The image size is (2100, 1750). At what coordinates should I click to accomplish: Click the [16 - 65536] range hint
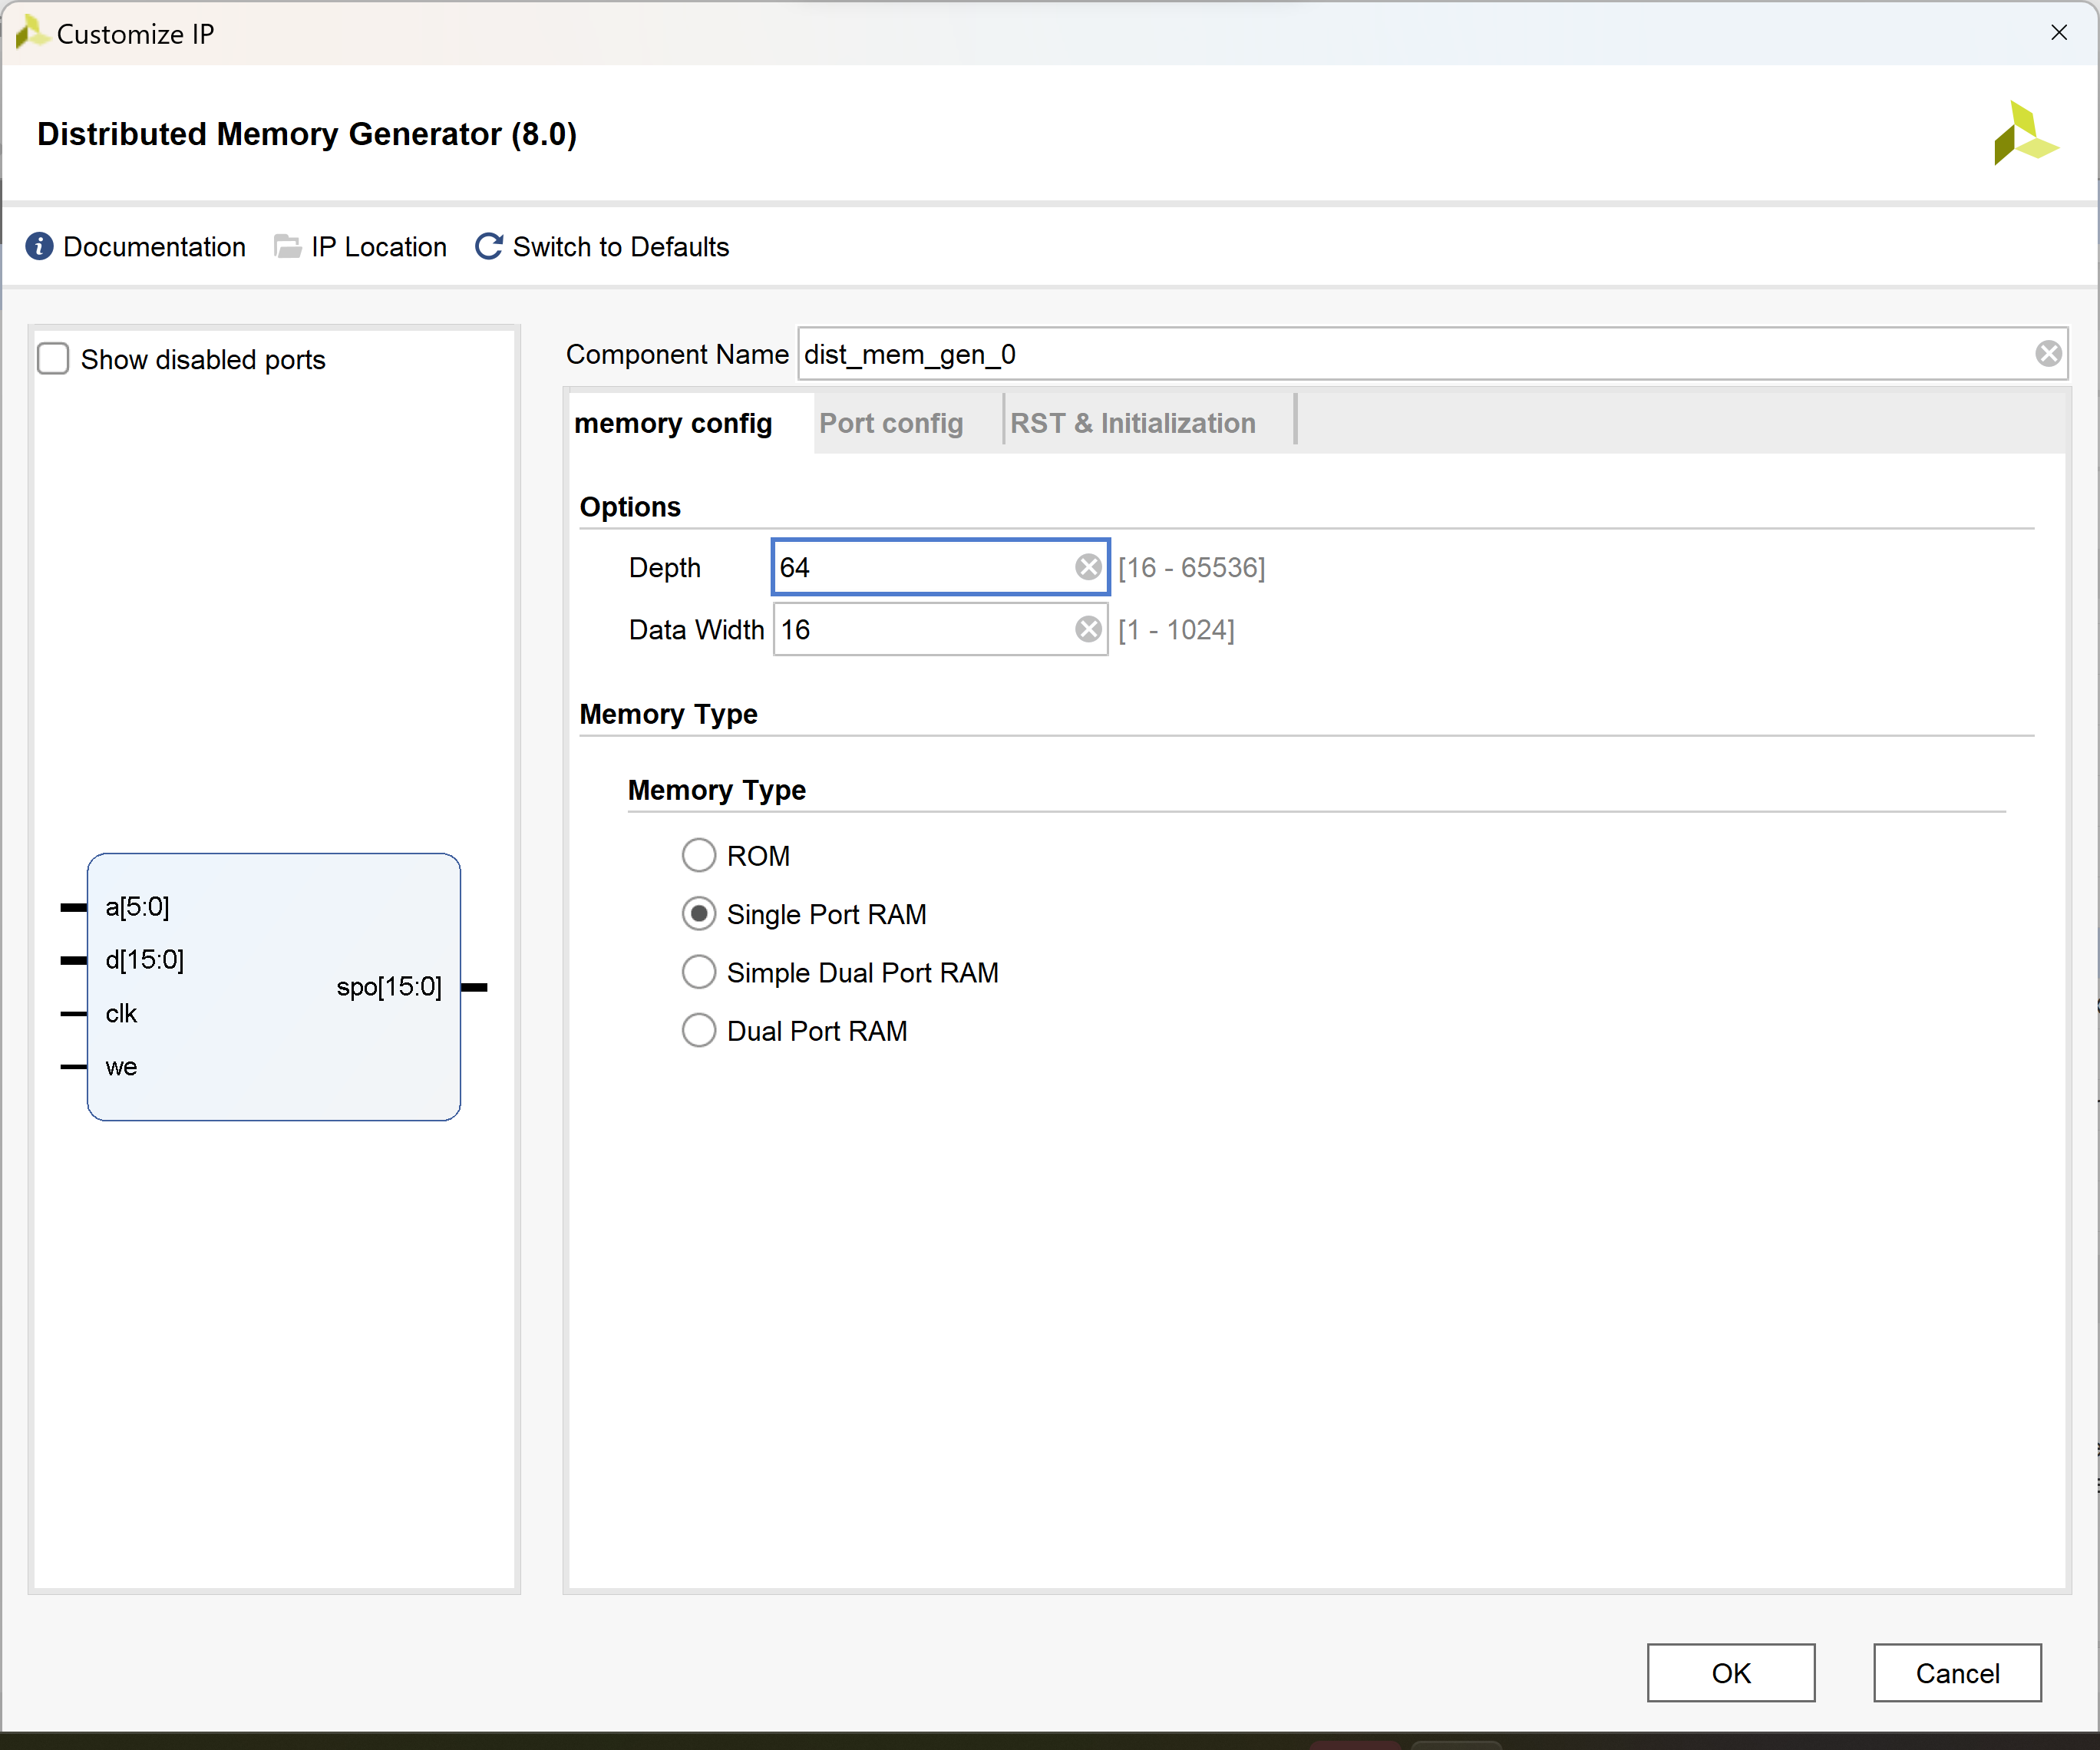1191,567
